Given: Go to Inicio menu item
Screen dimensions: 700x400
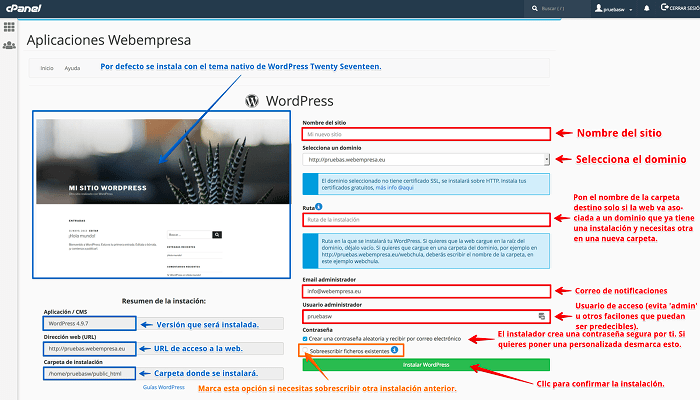Looking at the screenshot, I should click(47, 68).
